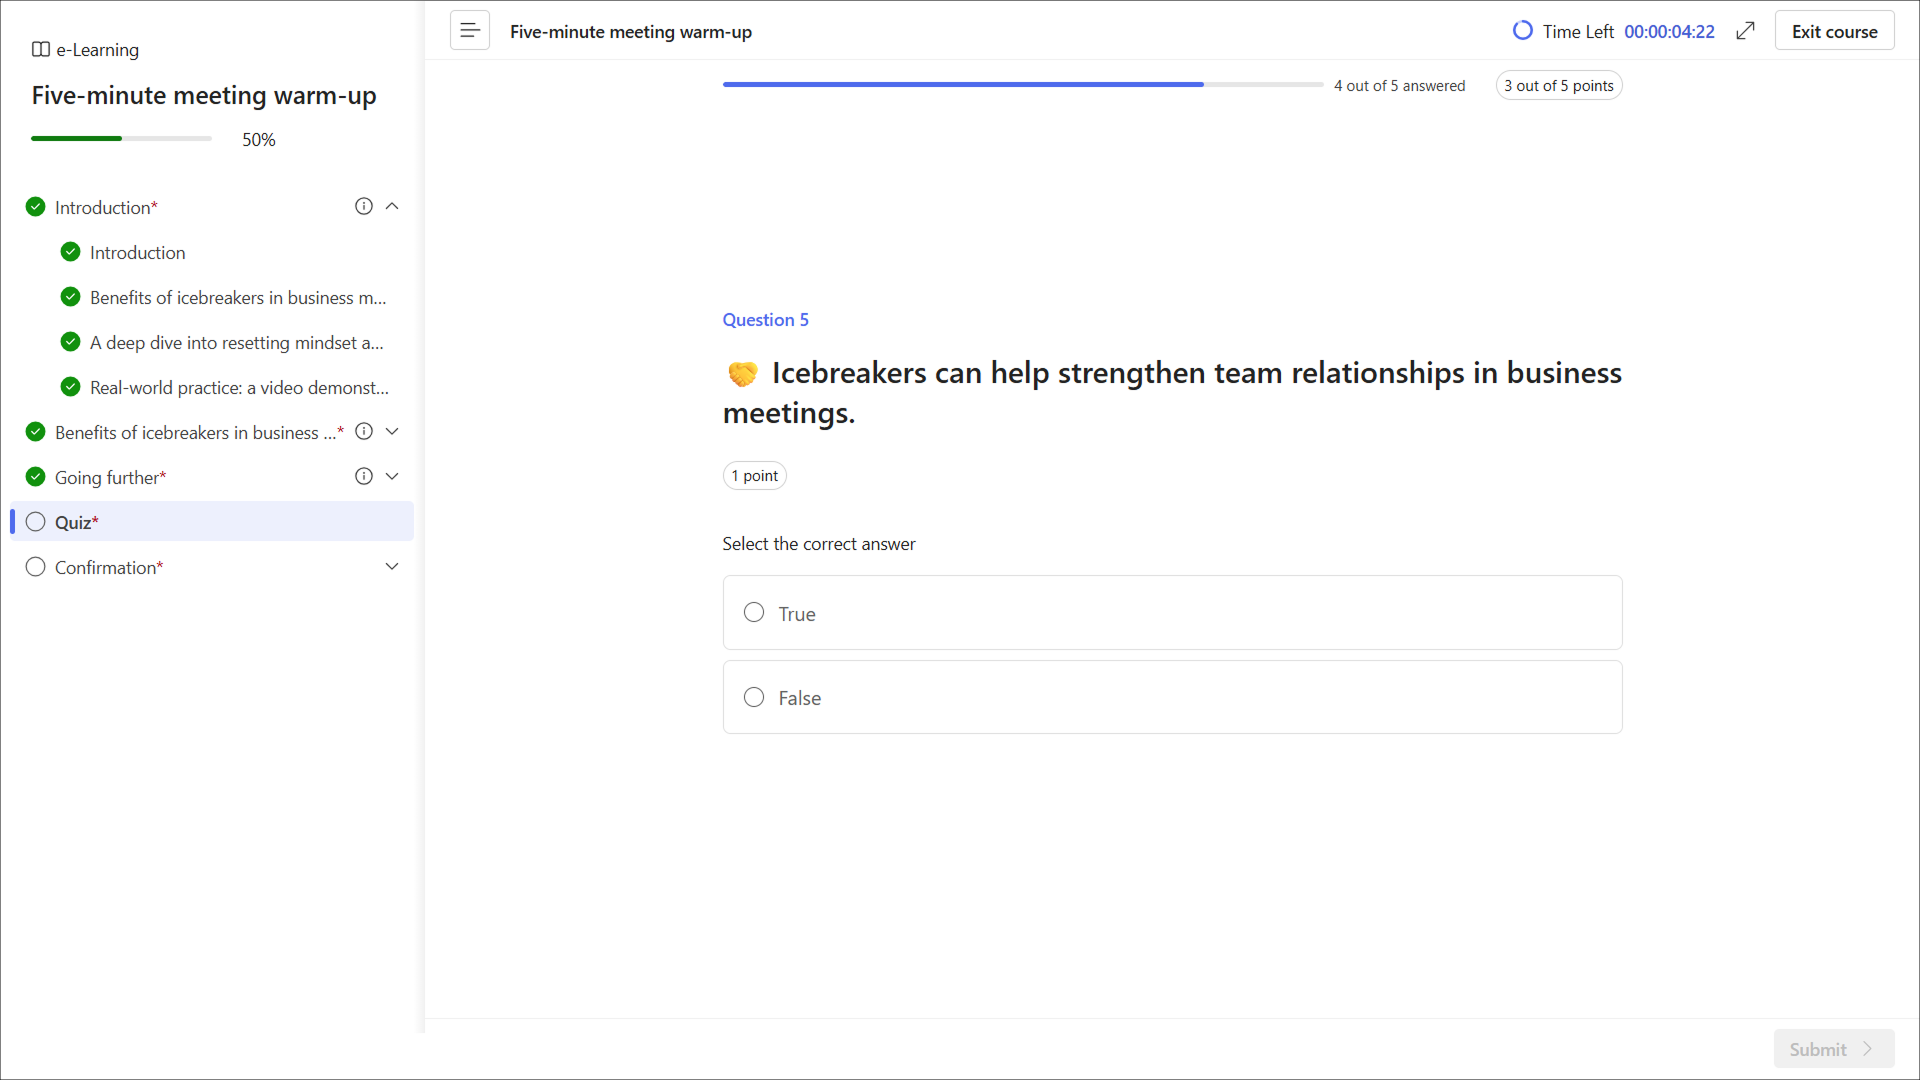Image resolution: width=1920 pixels, height=1080 pixels.
Task: Click the quiz answered progress bar
Action: pos(1022,85)
